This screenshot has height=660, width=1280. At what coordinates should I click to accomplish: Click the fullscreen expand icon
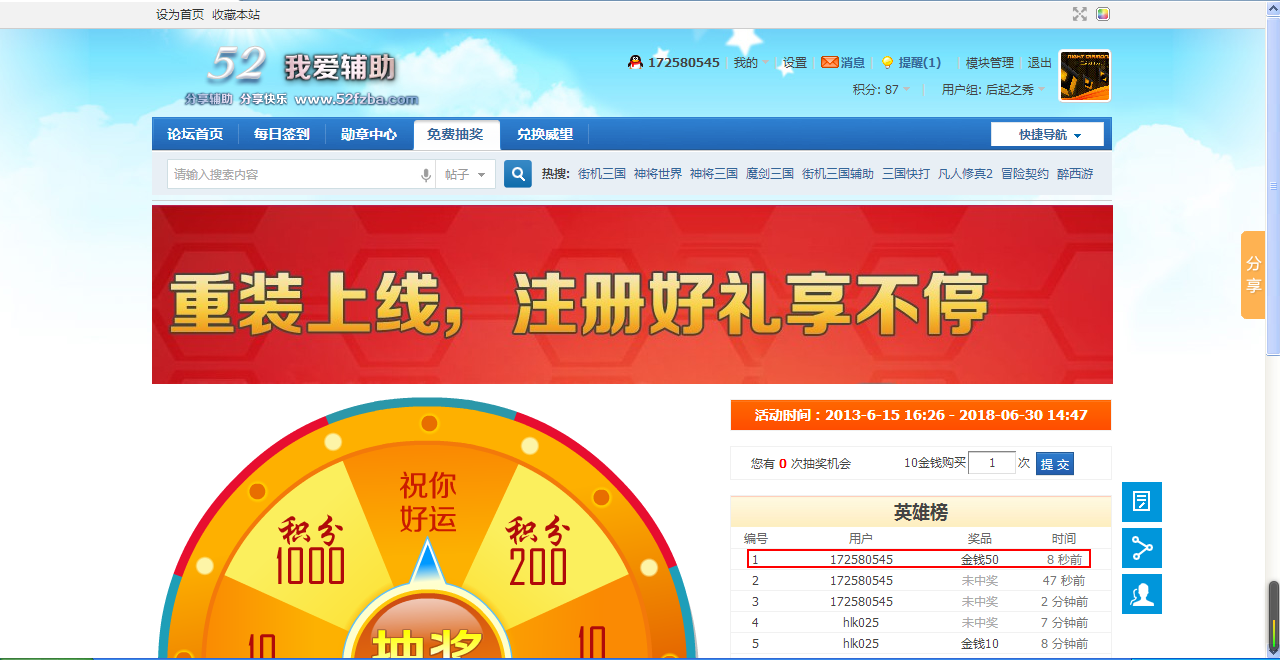(x=1080, y=14)
